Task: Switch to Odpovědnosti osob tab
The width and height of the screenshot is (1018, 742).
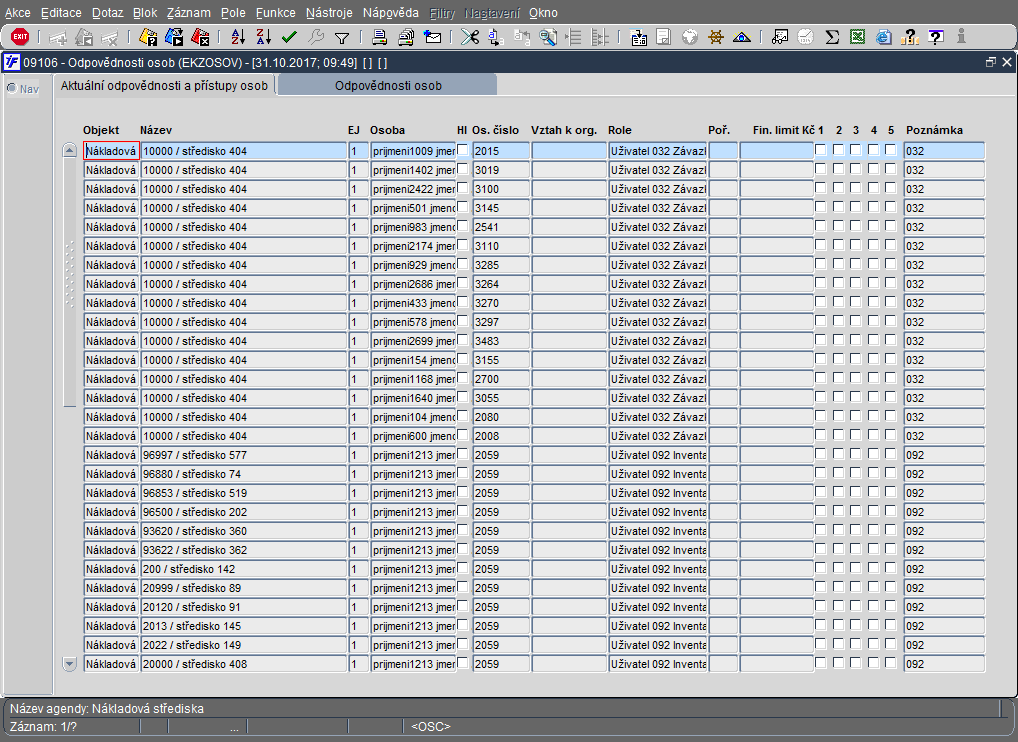Action: [388, 85]
